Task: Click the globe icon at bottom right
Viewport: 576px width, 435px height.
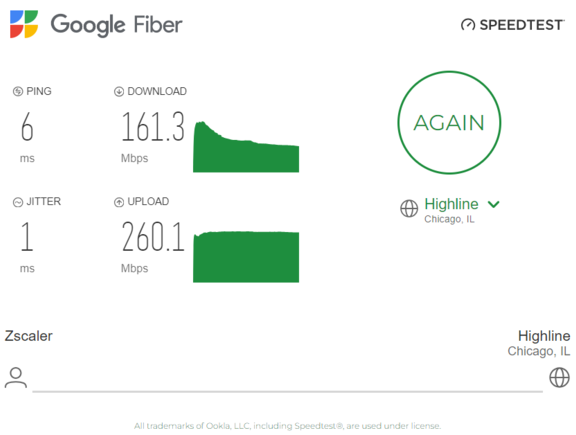Action: (559, 378)
